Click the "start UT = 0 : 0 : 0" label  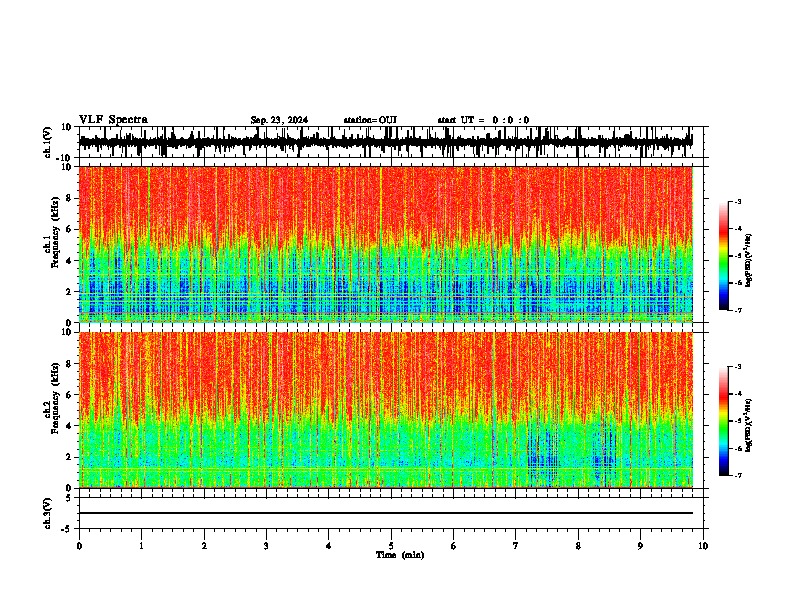pos(483,120)
